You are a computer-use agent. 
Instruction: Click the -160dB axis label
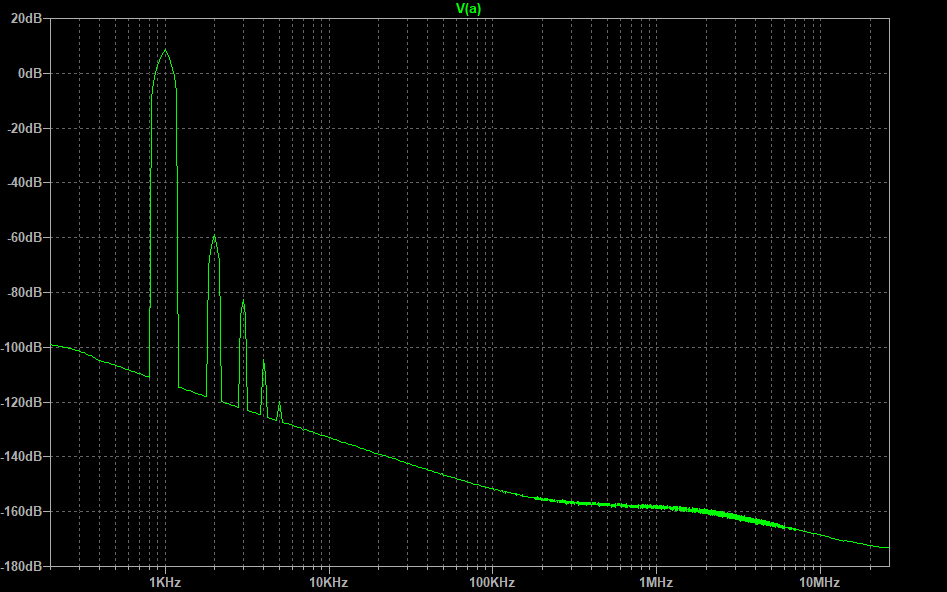click(x=23, y=512)
